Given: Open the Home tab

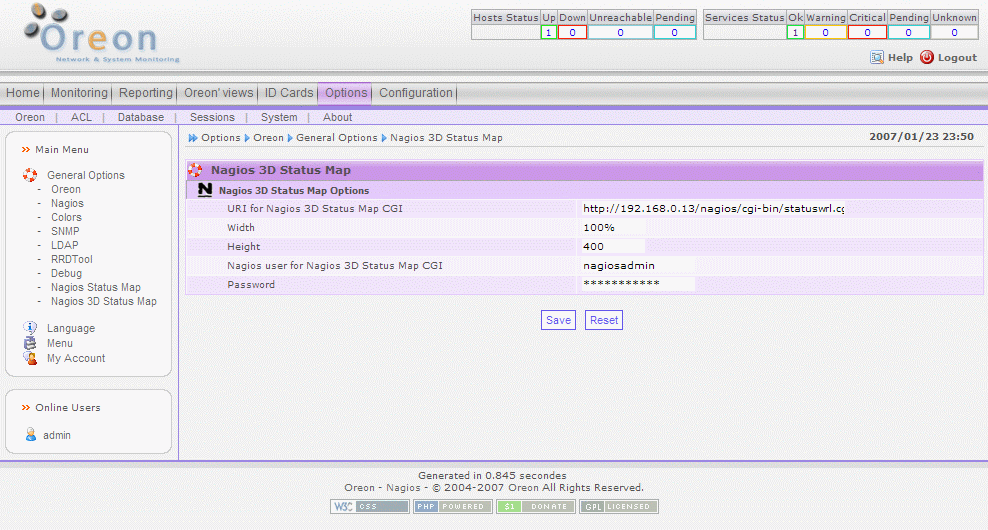Looking at the screenshot, I should click(23, 93).
